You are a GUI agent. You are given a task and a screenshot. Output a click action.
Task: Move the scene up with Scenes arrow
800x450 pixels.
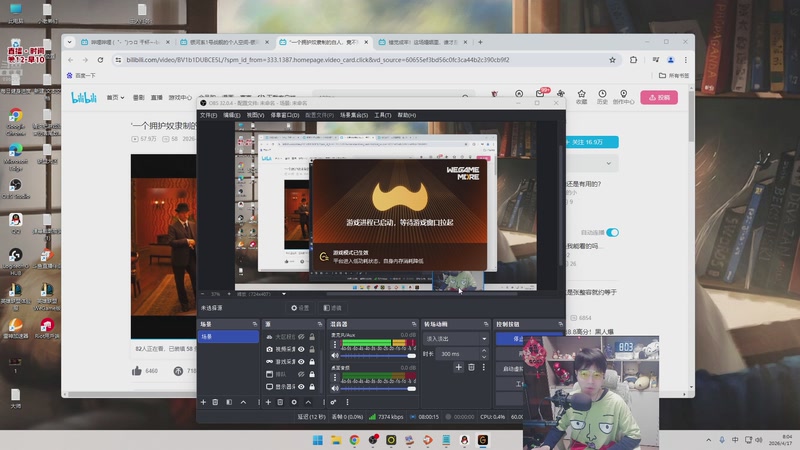coord(243,402)
